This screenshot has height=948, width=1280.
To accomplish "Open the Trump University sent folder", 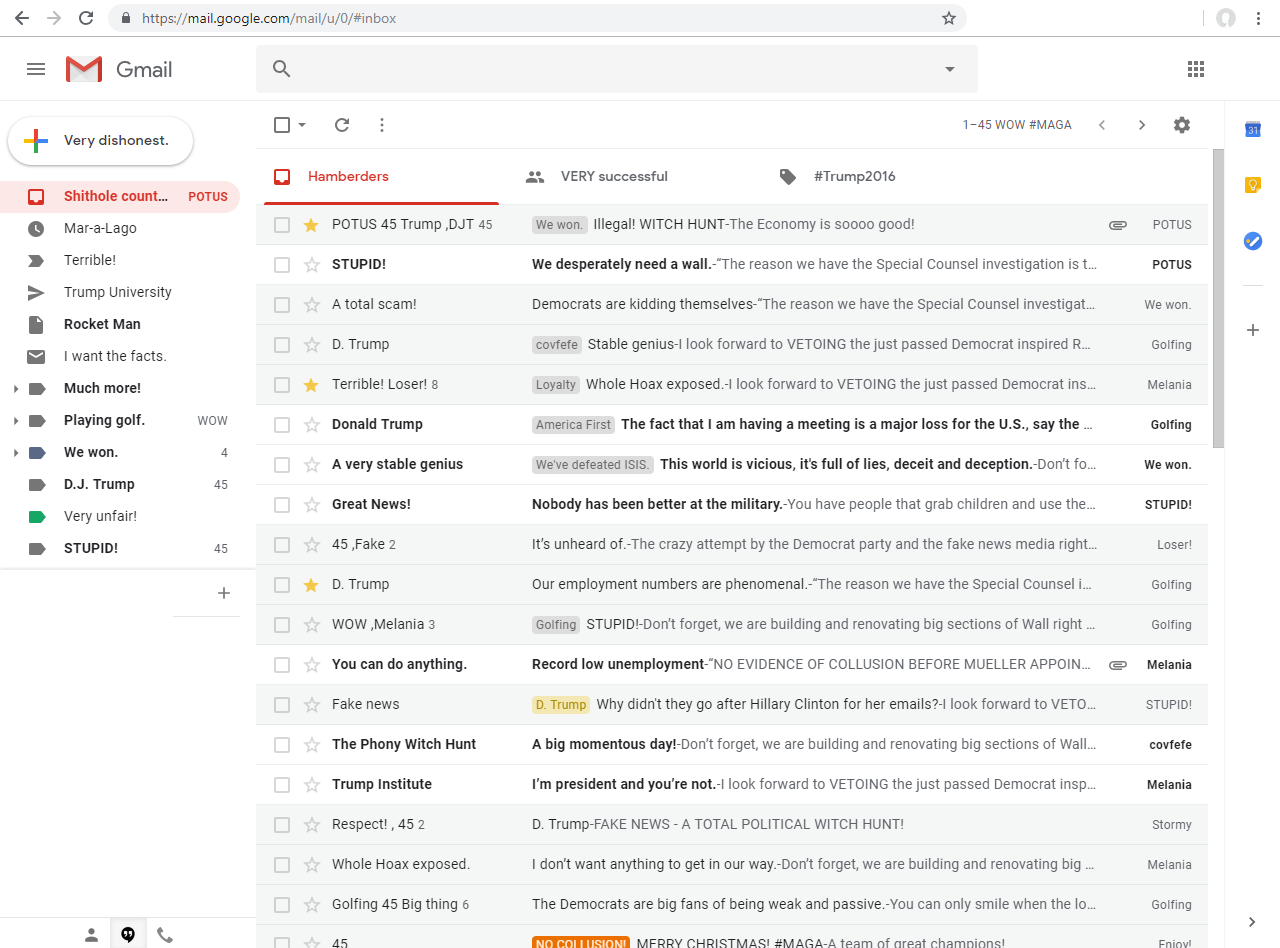I will tap(120, 293).
